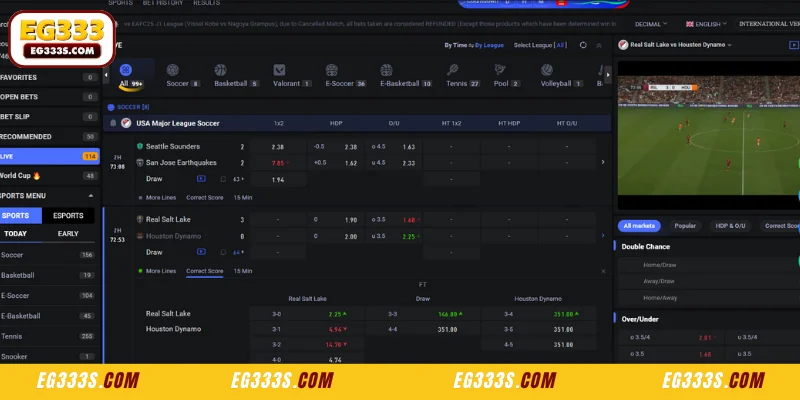
Task: Select the EARLY tab
Action: 68,234
